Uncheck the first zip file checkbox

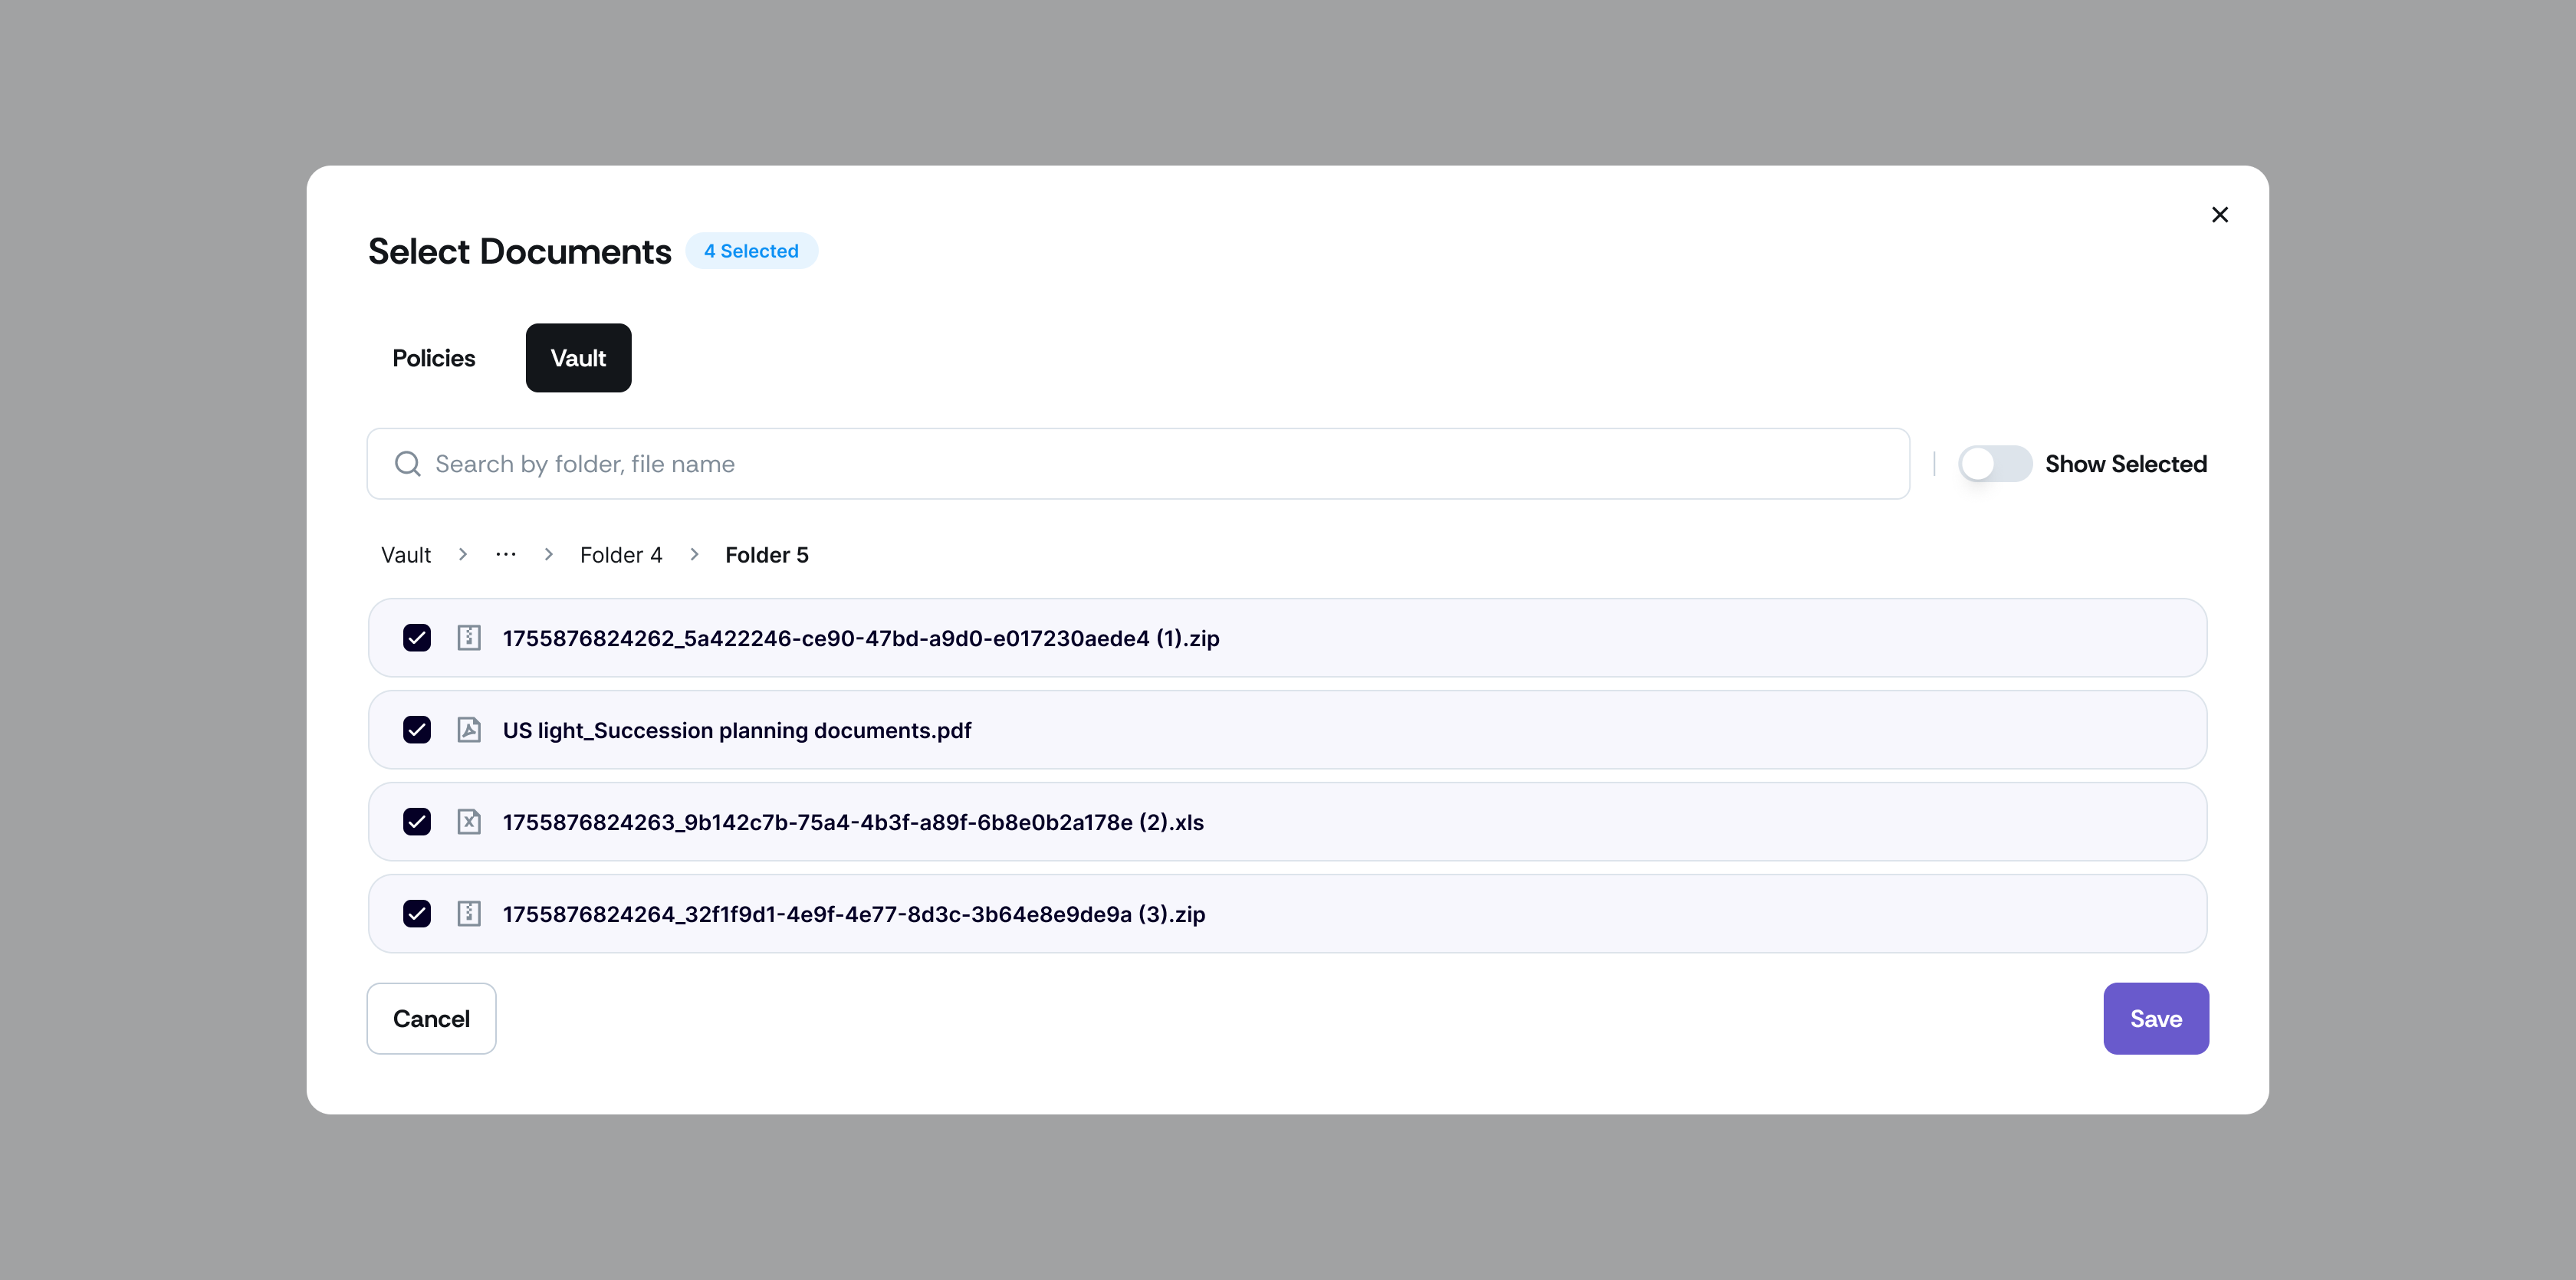[417, 638]
